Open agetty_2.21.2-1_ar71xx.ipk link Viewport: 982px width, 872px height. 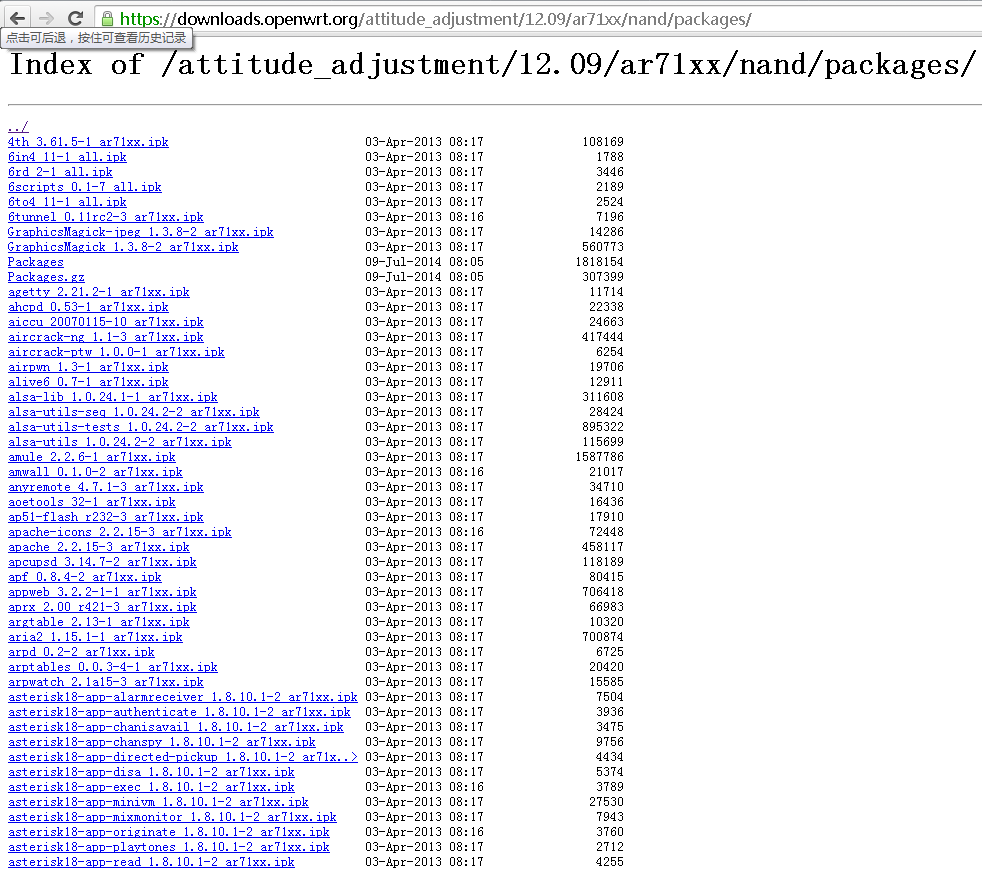99,292
